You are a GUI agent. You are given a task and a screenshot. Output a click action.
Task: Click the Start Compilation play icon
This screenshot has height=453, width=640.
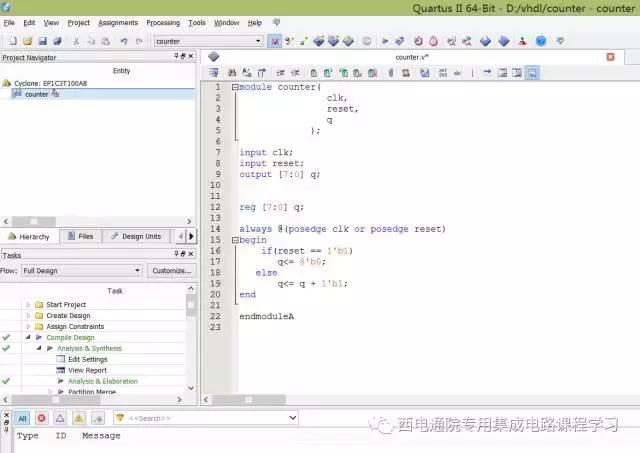tap(385, 41)
